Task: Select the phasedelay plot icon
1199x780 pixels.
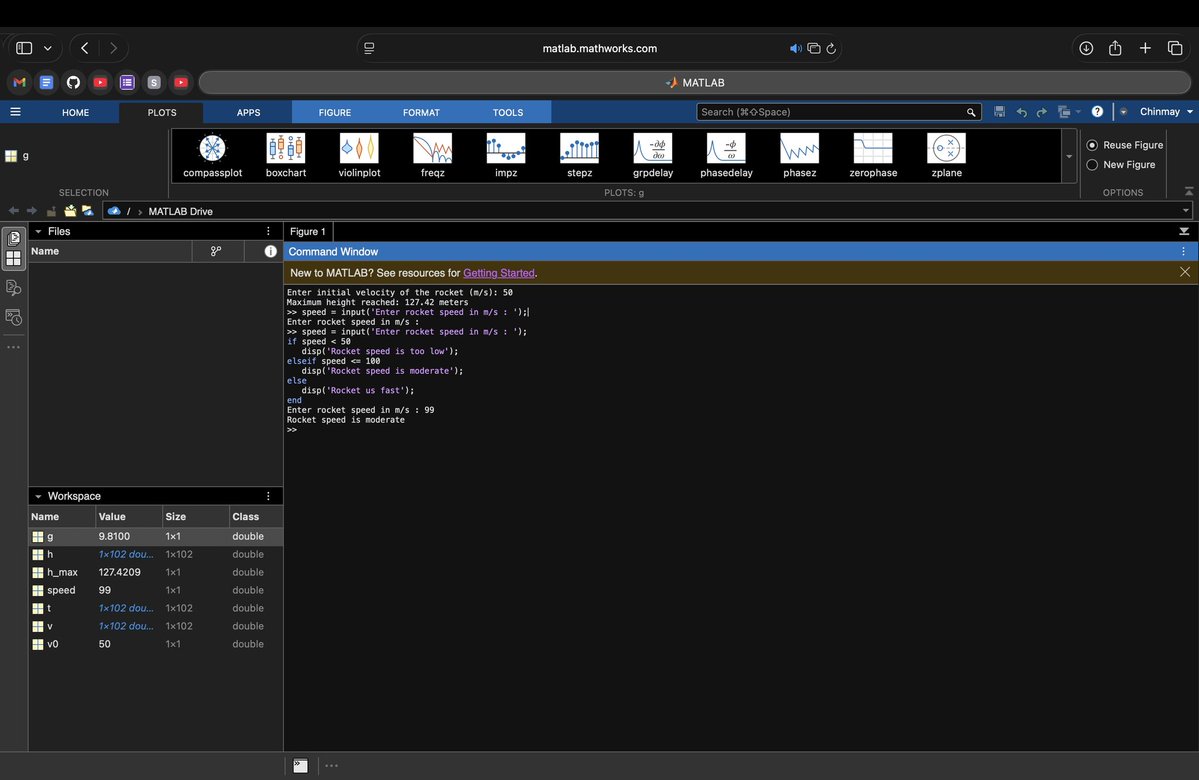Action: (726, 155)
